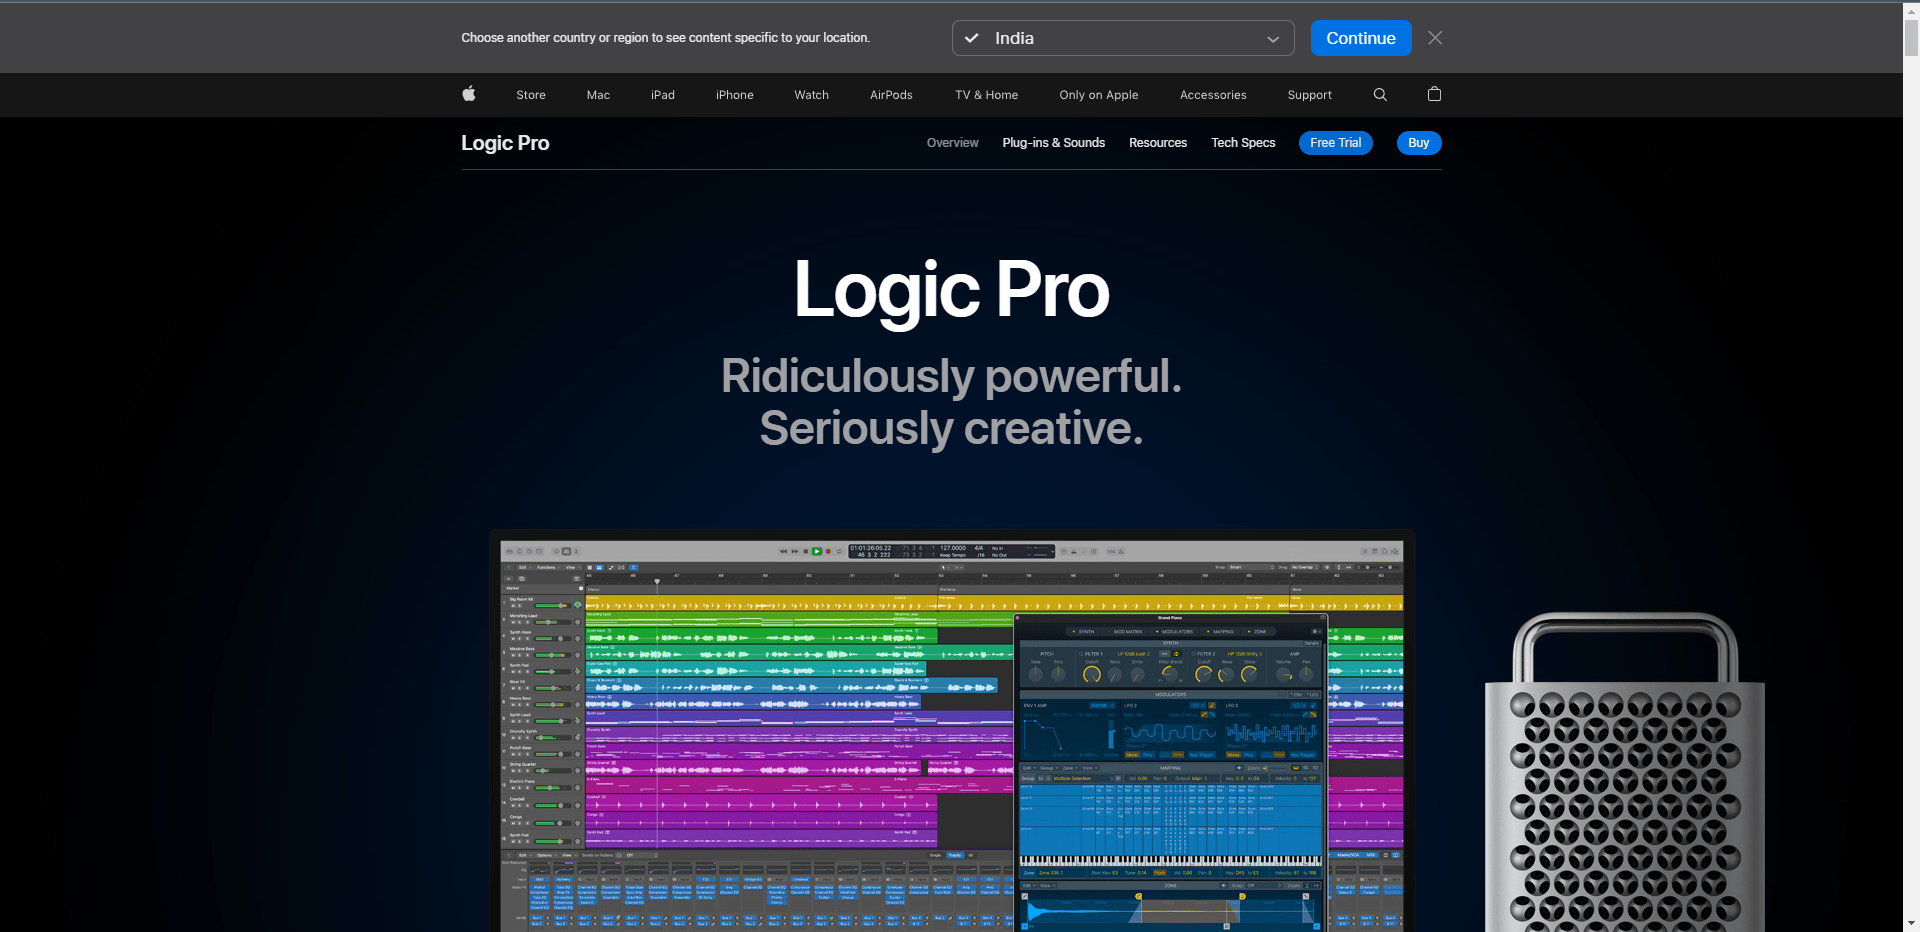Go to the iPhone section

(735, 95)
